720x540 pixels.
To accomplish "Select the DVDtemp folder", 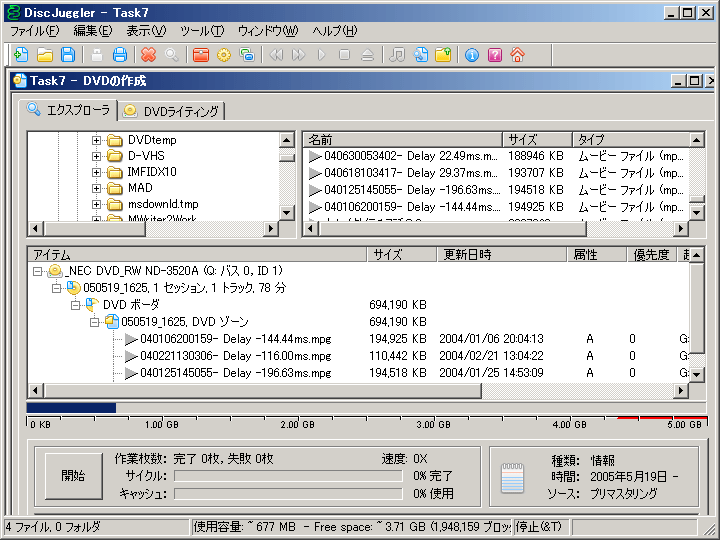I will (x=152, y=140).
